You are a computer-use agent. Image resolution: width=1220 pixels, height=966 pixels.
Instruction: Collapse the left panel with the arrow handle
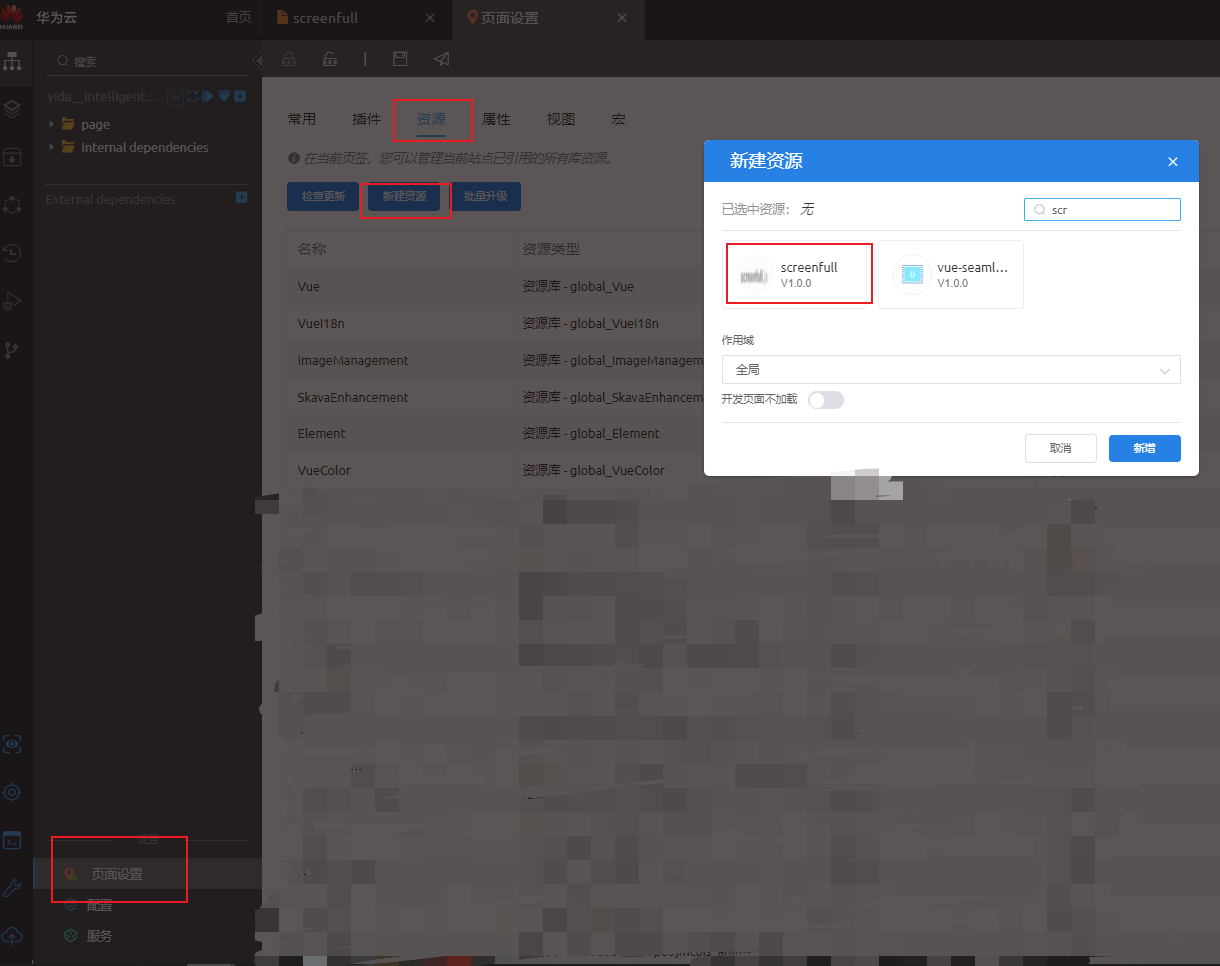tap(257, 60)
